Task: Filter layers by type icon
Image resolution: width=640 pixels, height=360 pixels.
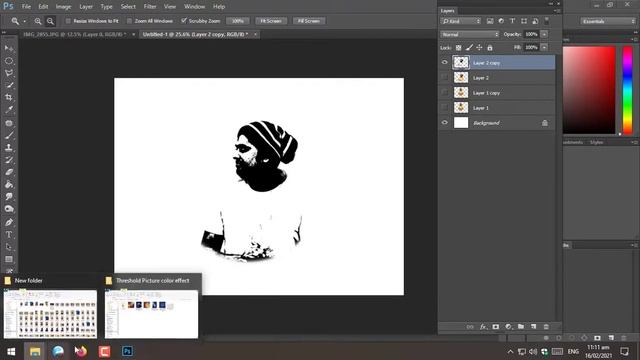Action: [x=512, y=21]
